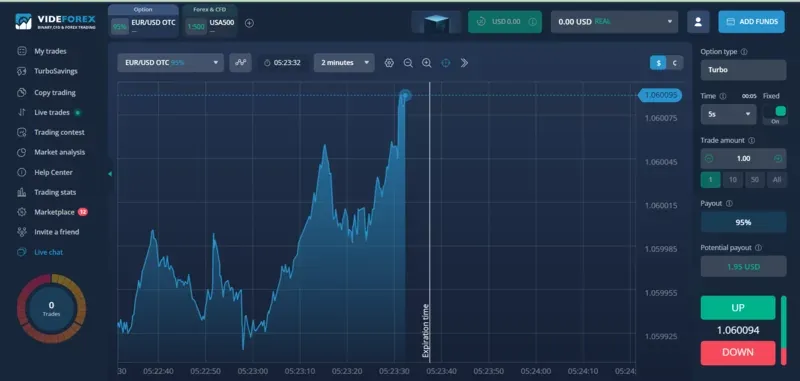Screen dimensions: 800x381
Task: Click the ADD FUNDS button
Action: [752, 22]
